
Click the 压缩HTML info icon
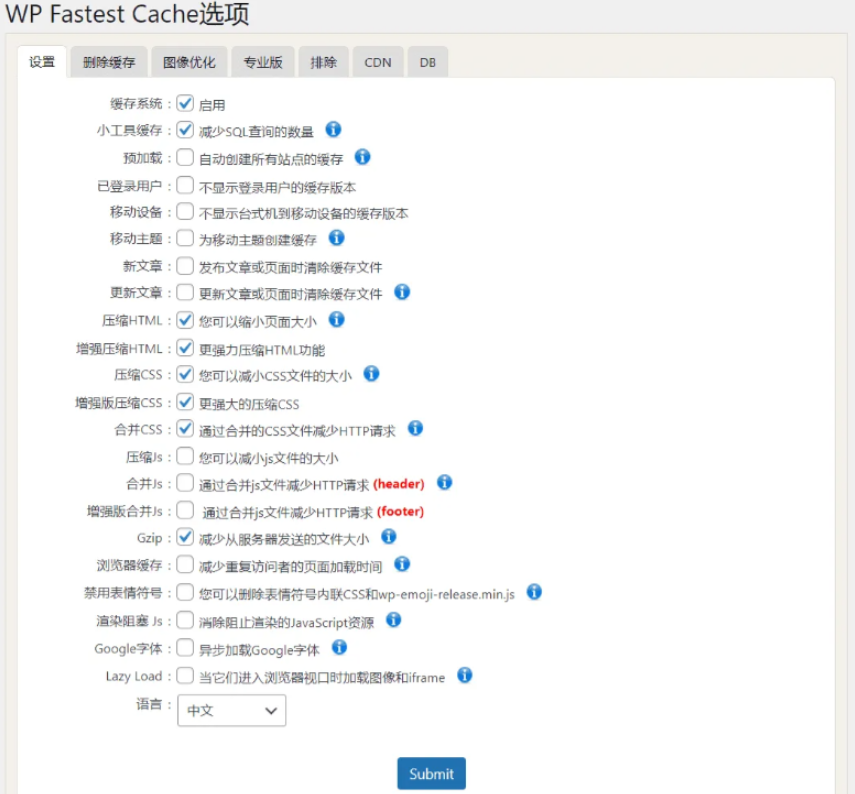coord(337,320)
